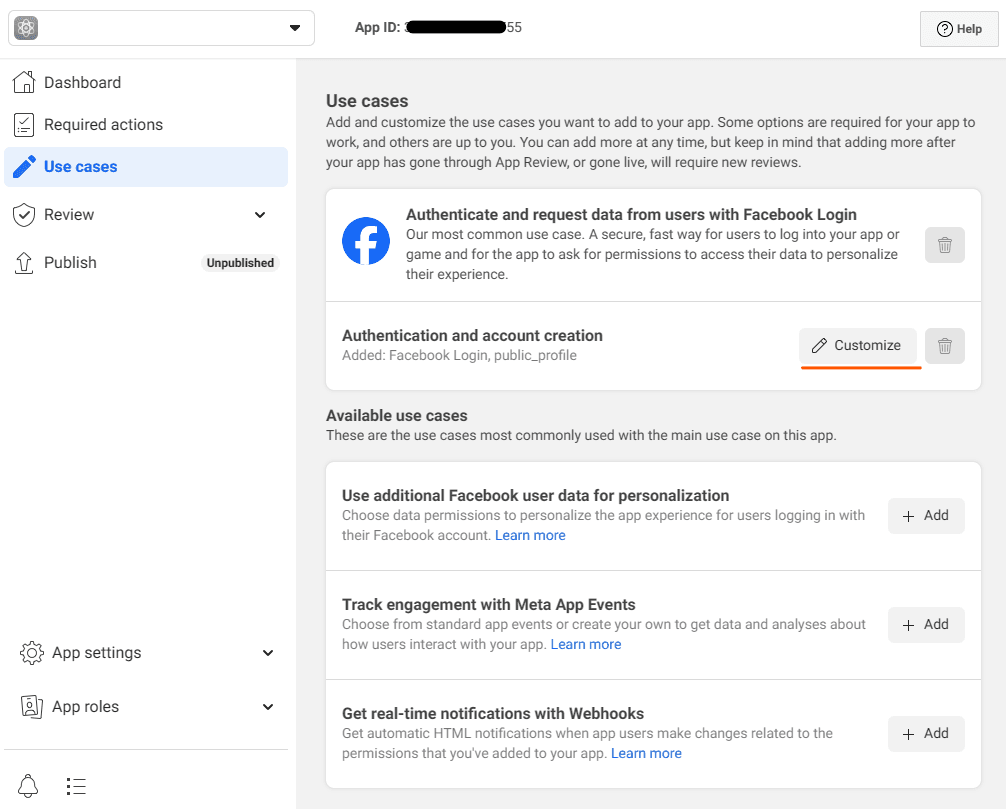The image size is (1006, 809).
Task: Expand the App roles chevron
Action: pos(268,707)
